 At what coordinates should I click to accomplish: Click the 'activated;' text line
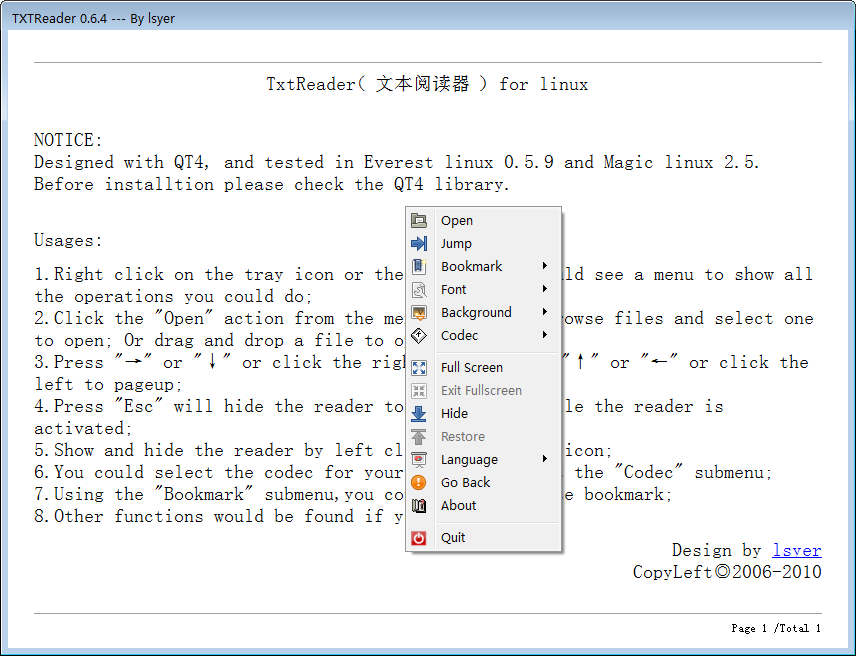click(x=83, y=428)
